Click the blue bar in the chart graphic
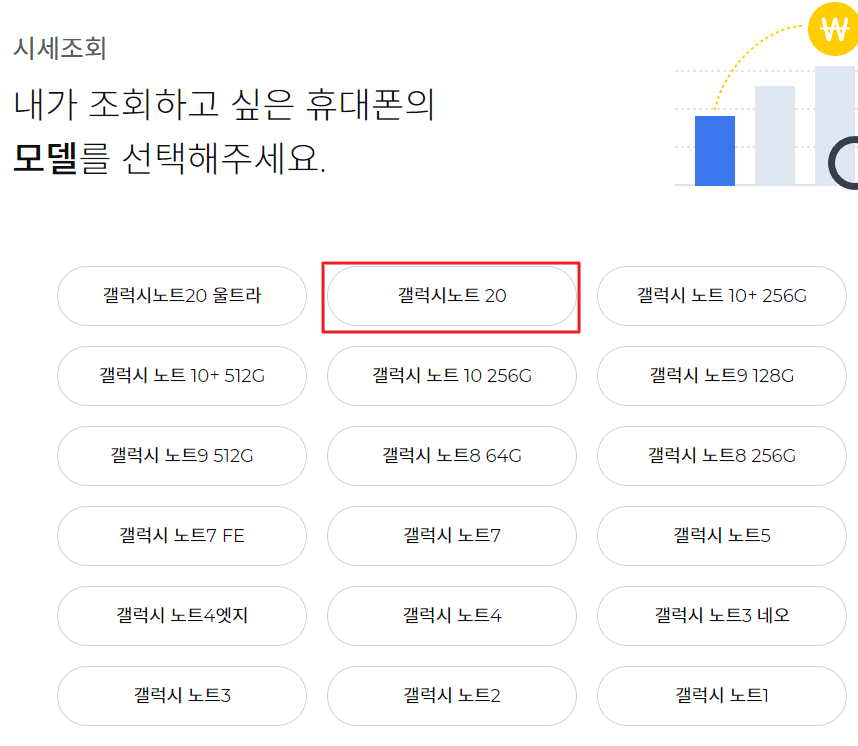Screen dimensions: 858x746 713,151
